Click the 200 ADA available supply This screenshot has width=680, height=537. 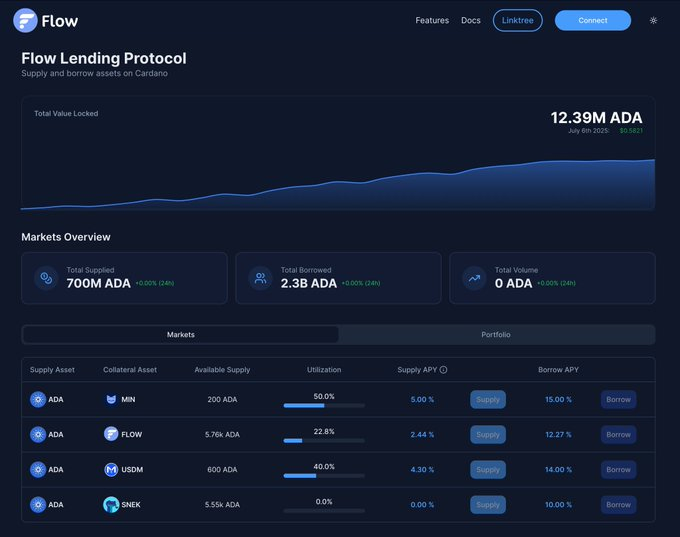pos(222,399)
